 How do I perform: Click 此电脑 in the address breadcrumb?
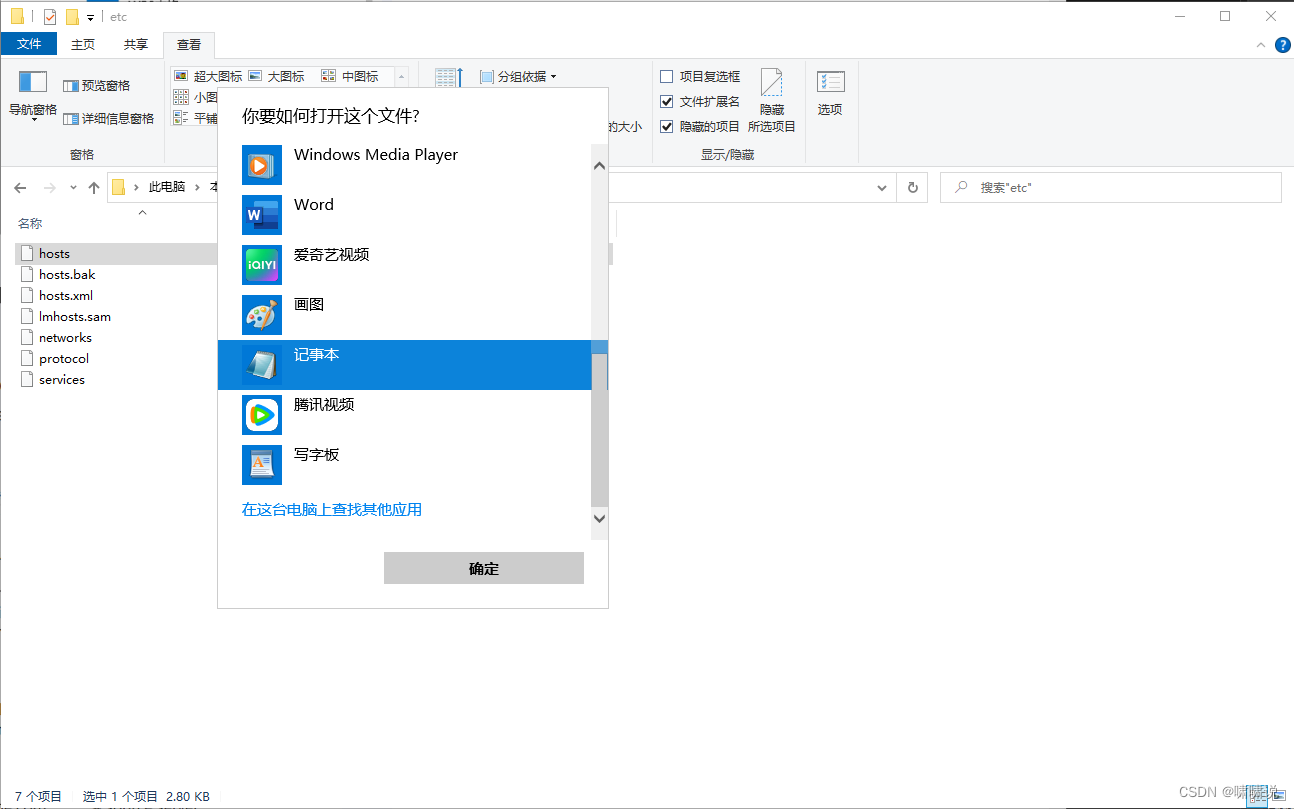click(x=167, y=187)
